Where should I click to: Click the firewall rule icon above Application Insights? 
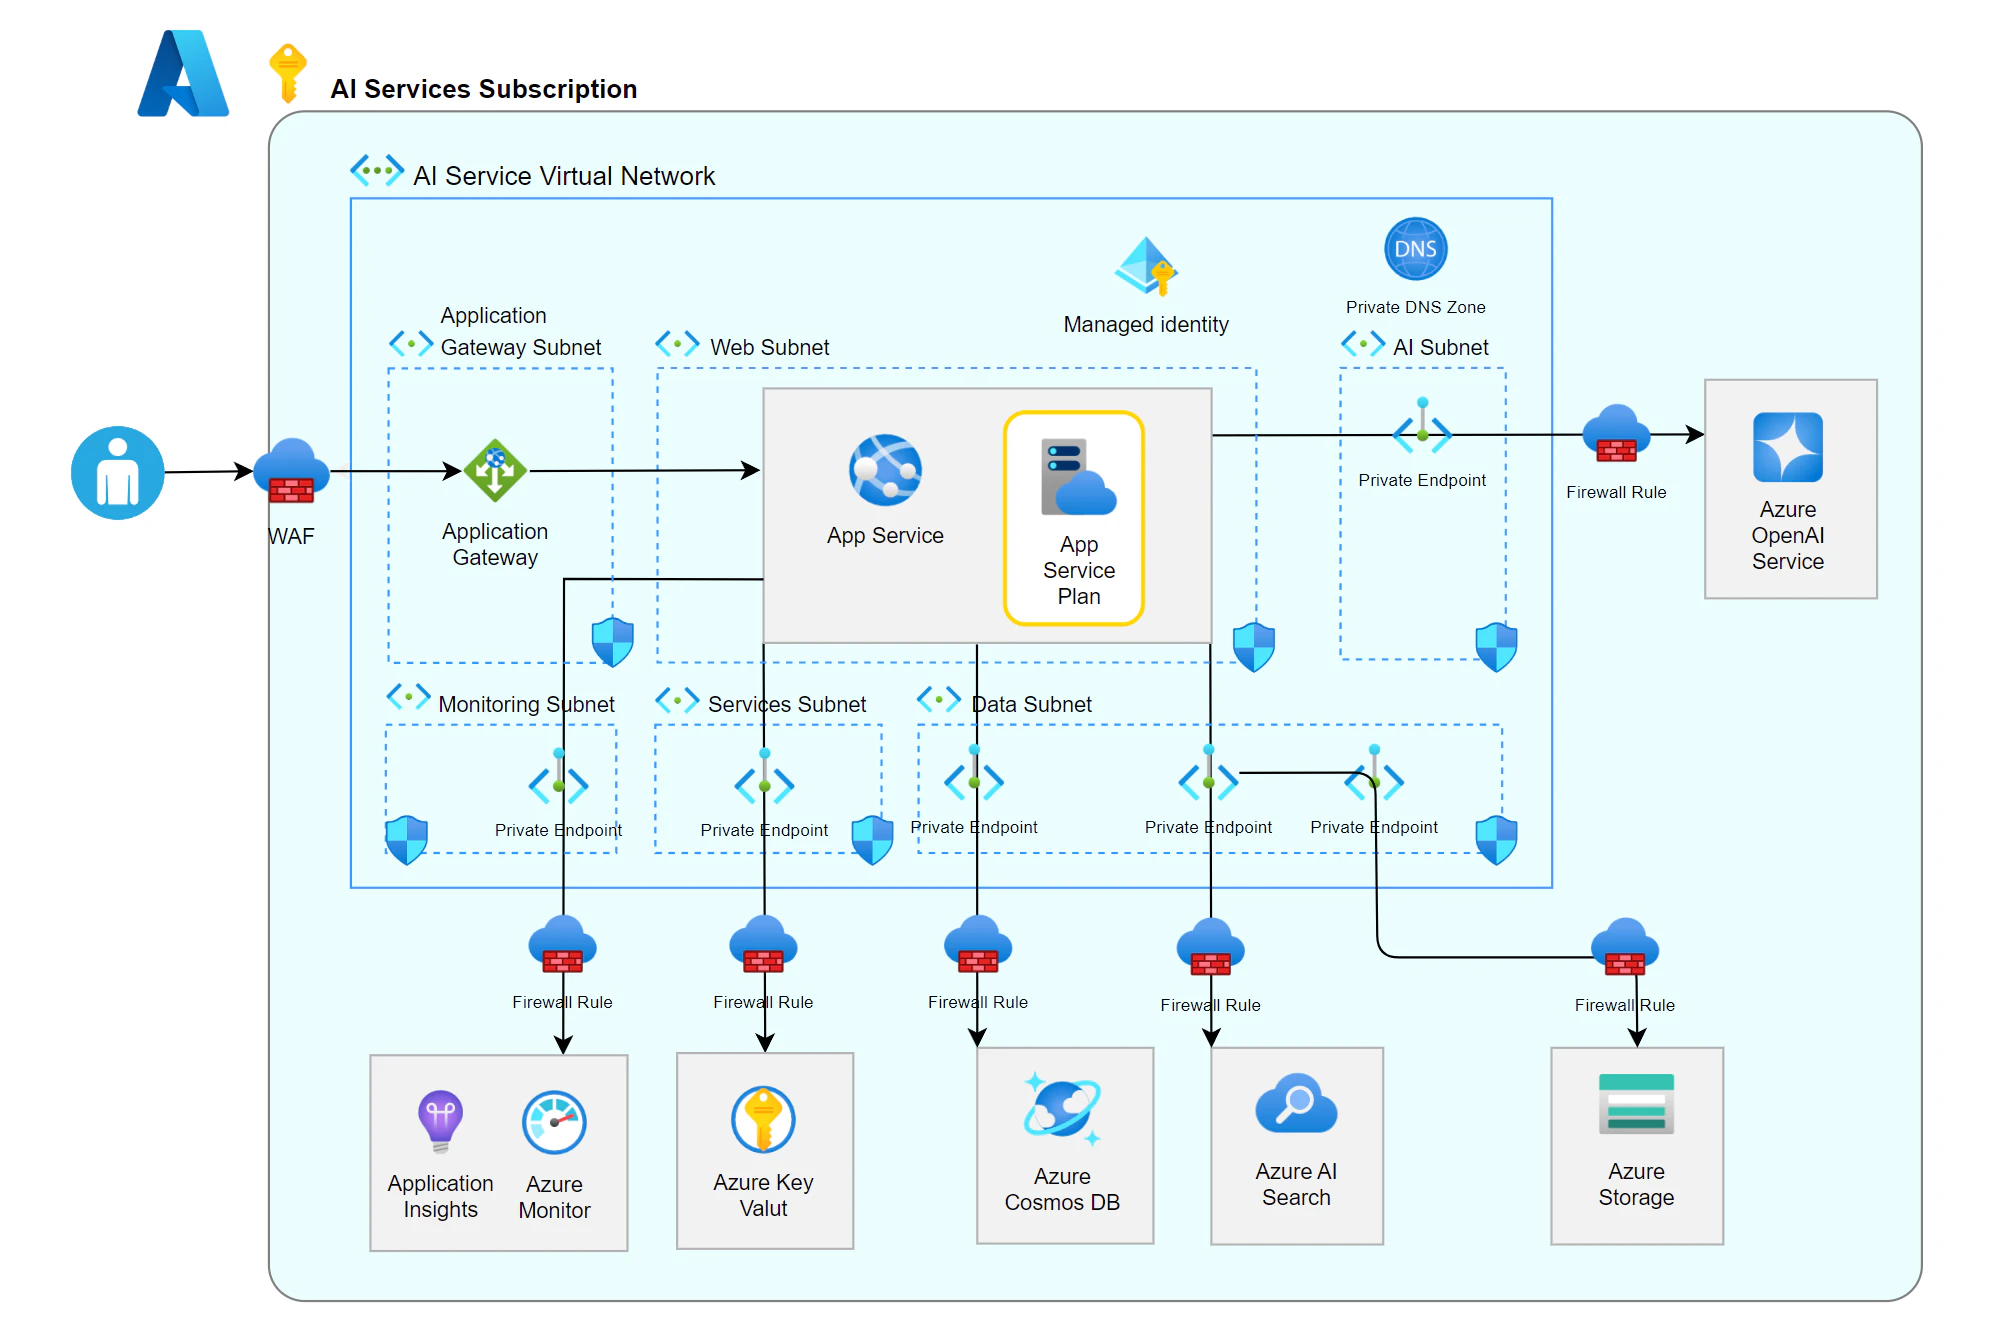tap(562, 945)
